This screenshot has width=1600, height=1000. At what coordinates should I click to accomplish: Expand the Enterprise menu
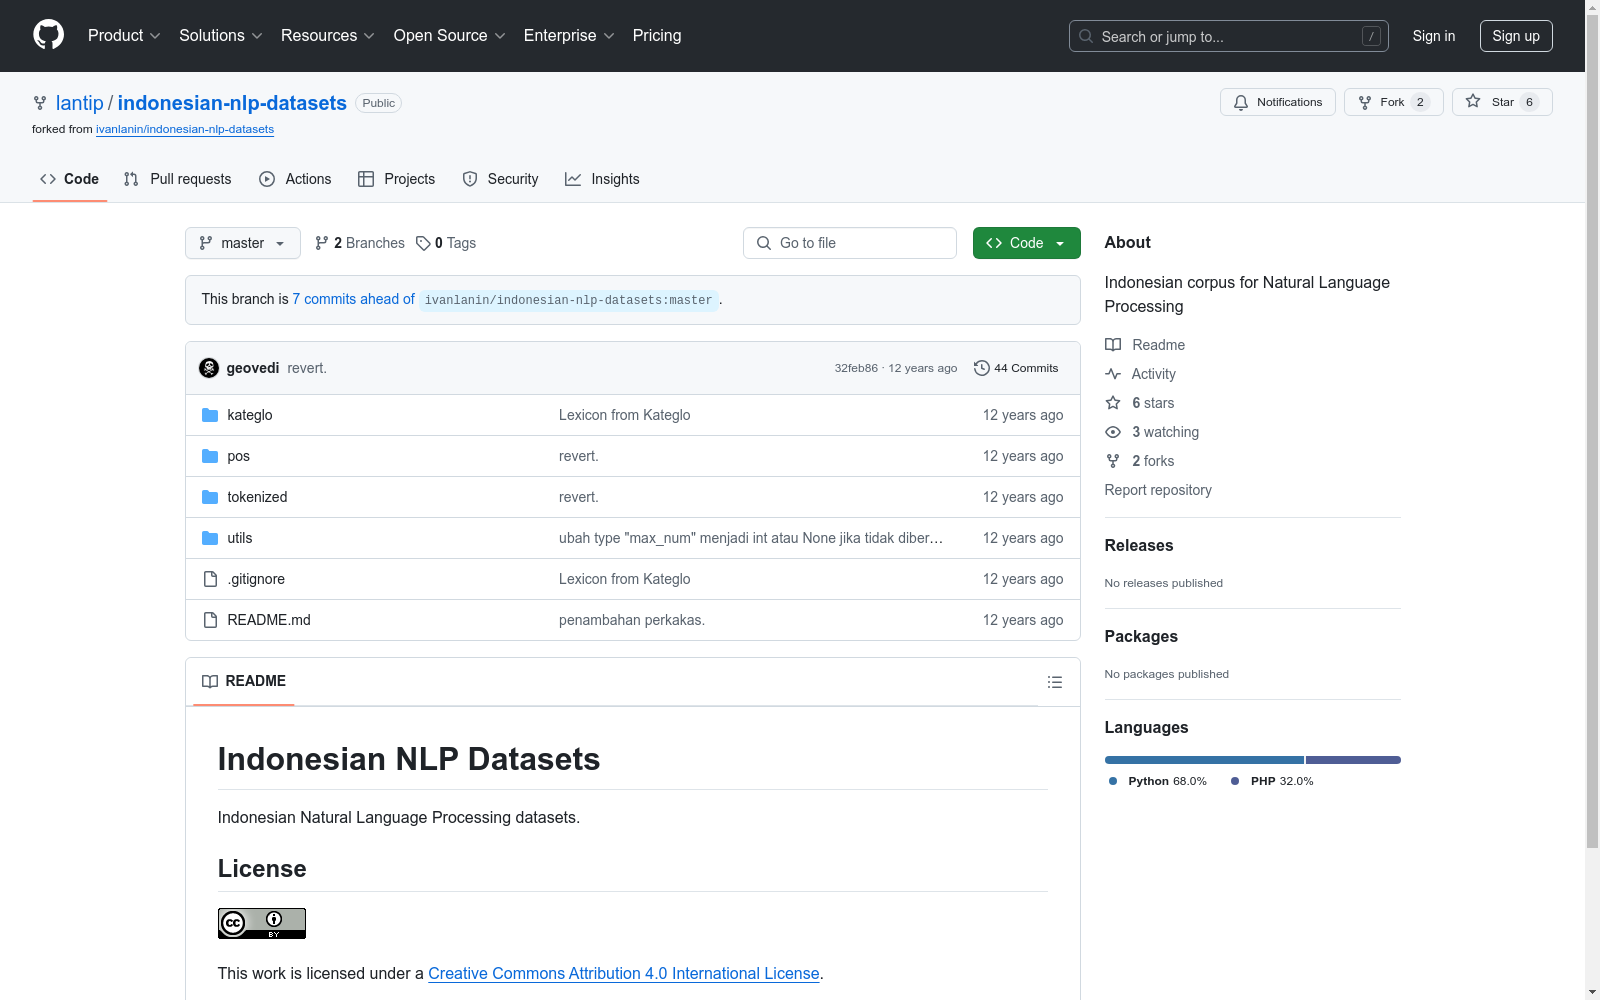coord(569,35)
